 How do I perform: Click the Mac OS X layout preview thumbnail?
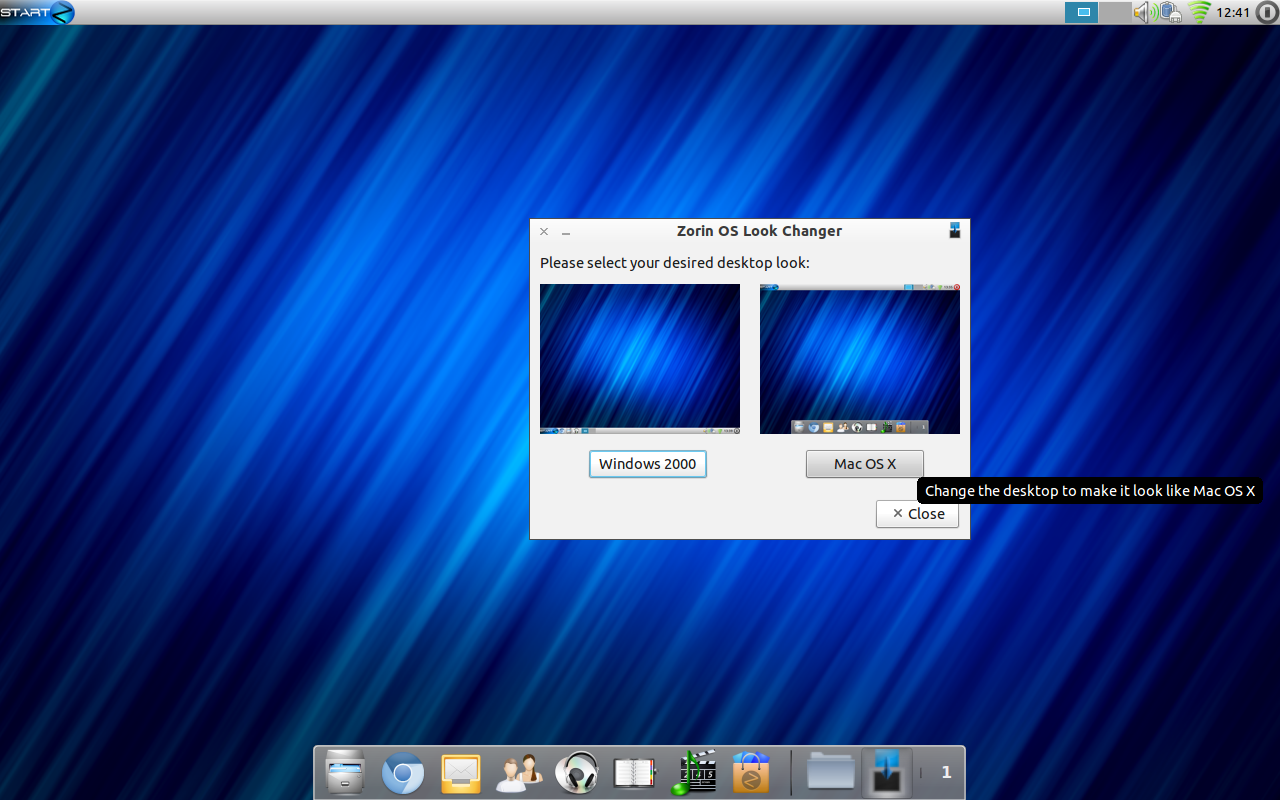860,359
